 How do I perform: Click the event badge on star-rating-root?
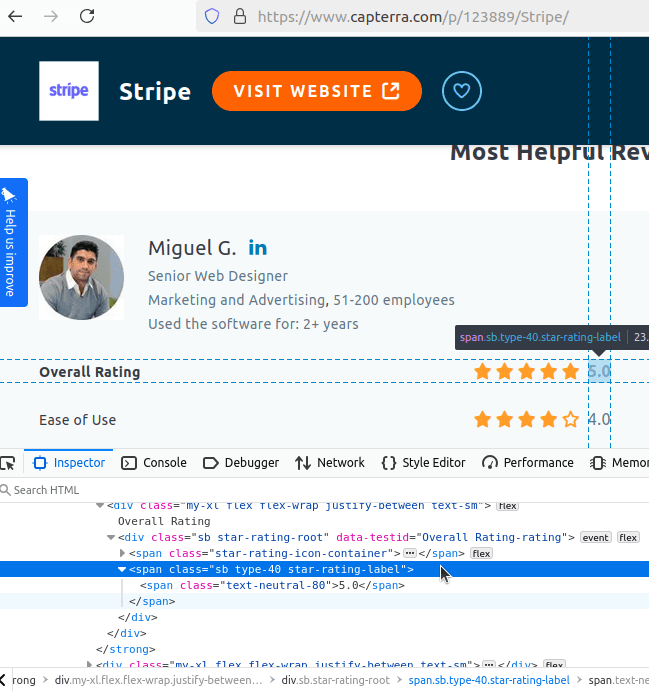596,538
